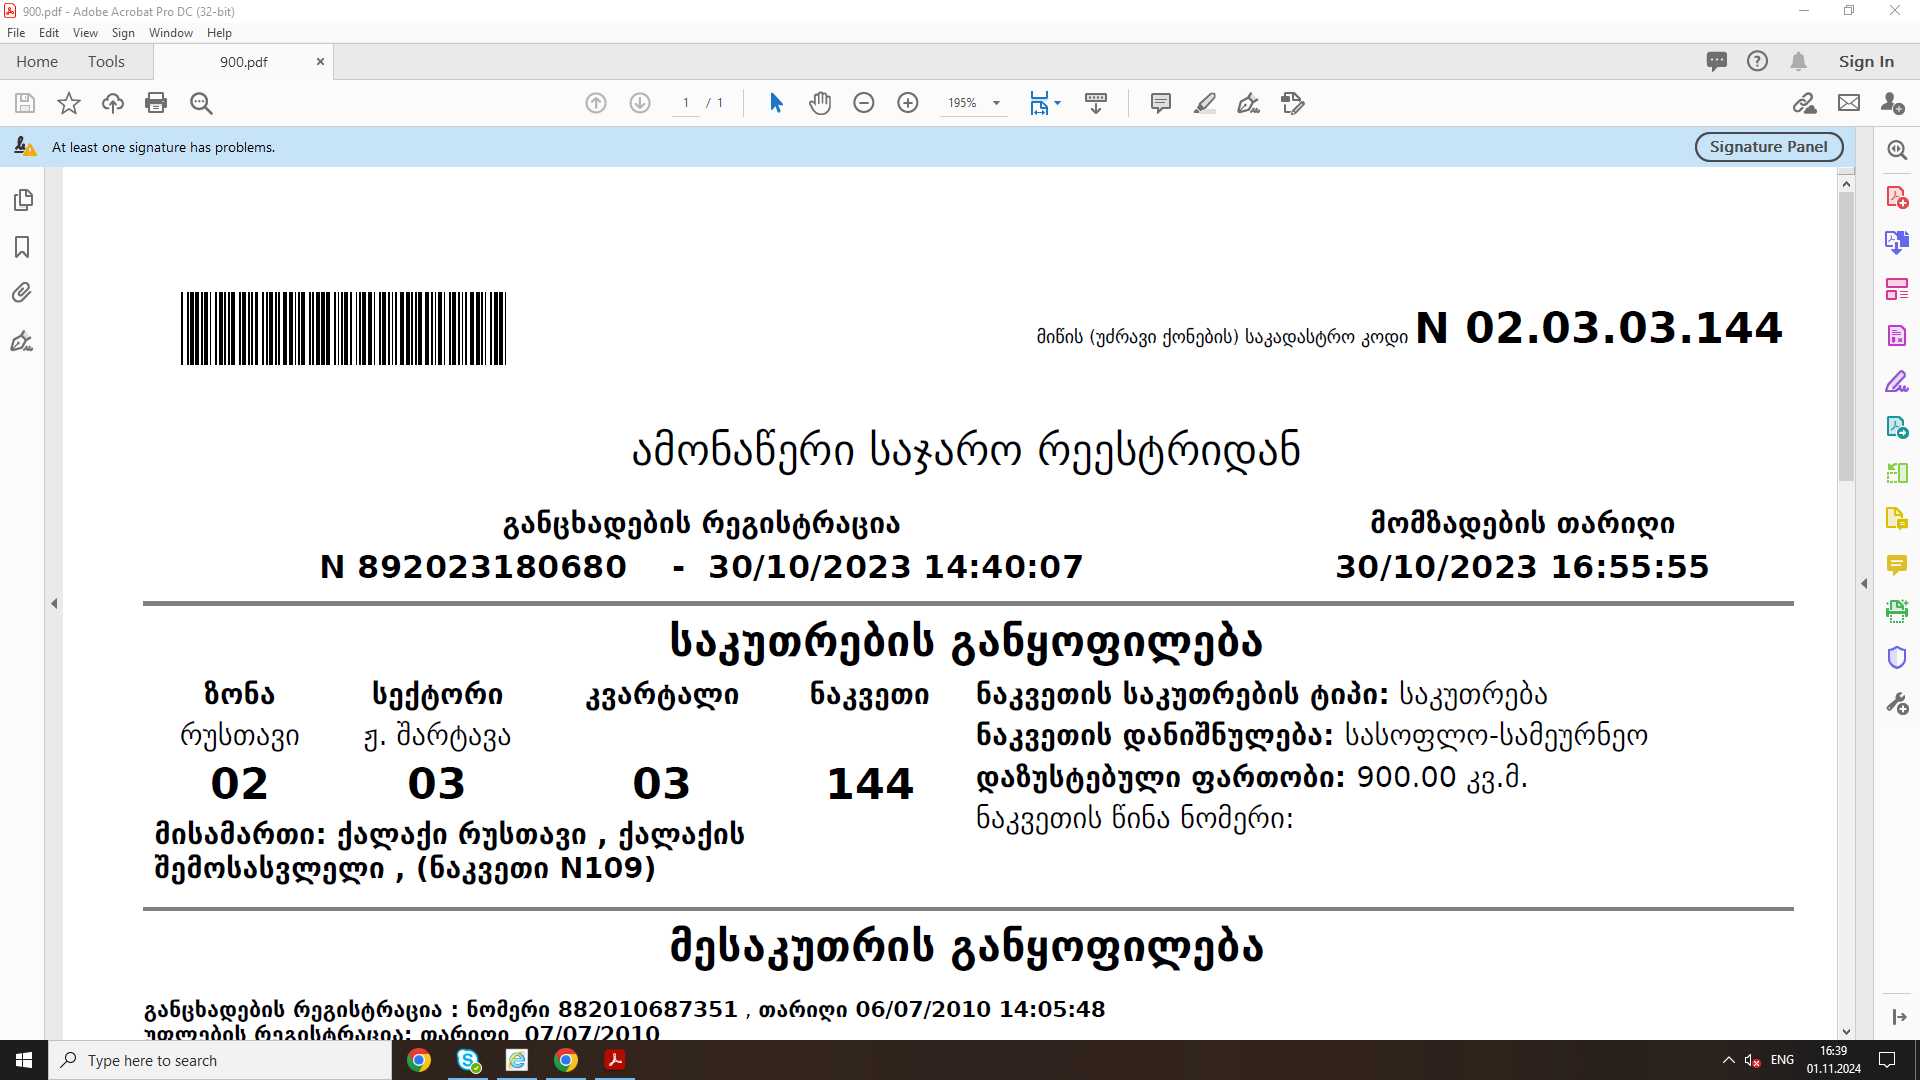Image resolution: width=1920 pixels, height=1080 pixels.
Task: Expand the fit page options dropdown
Action: coord(1058,103)
